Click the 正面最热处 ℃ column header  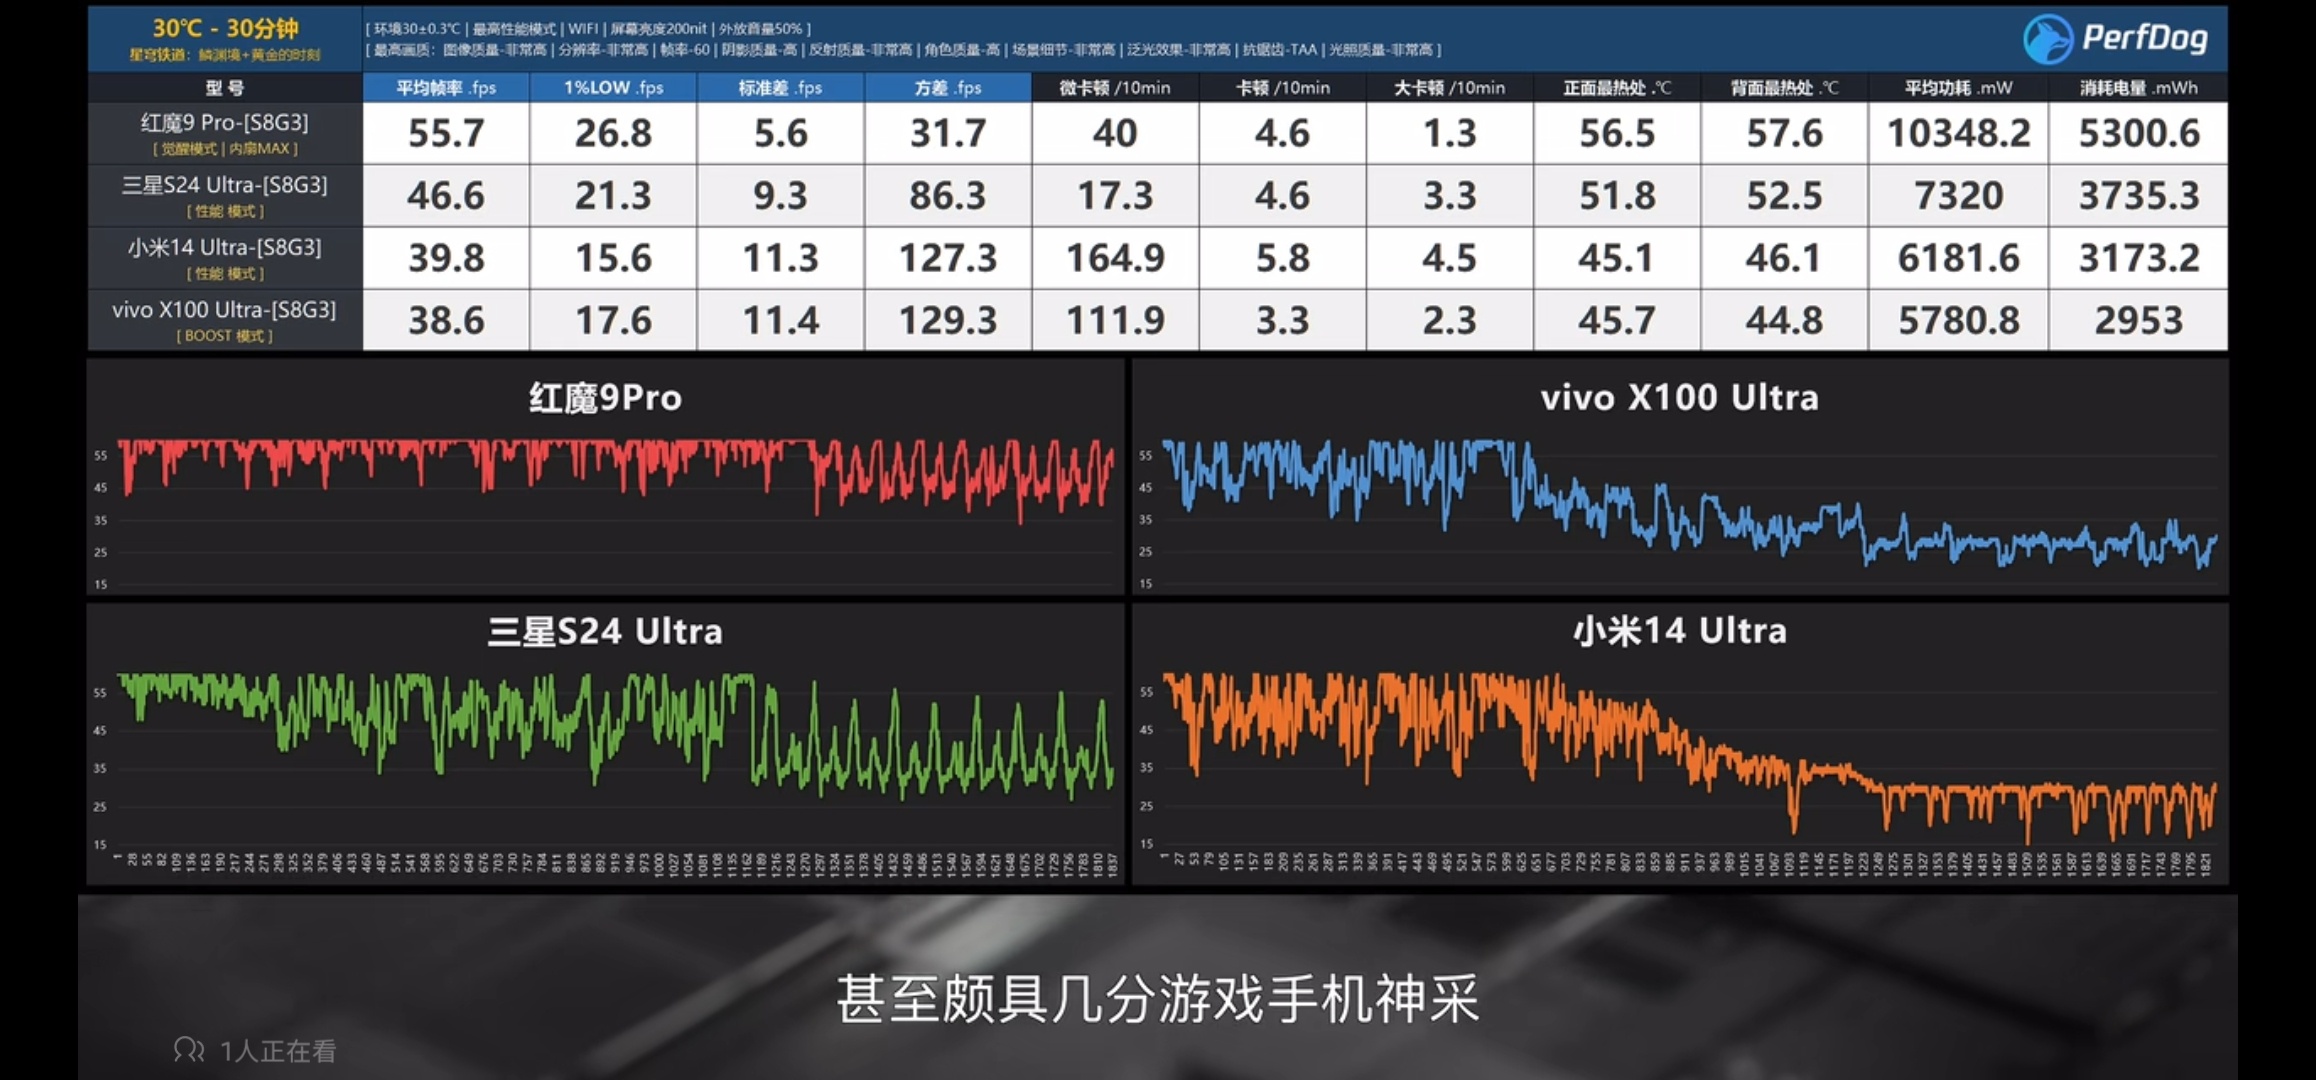tap(1617, 87)
